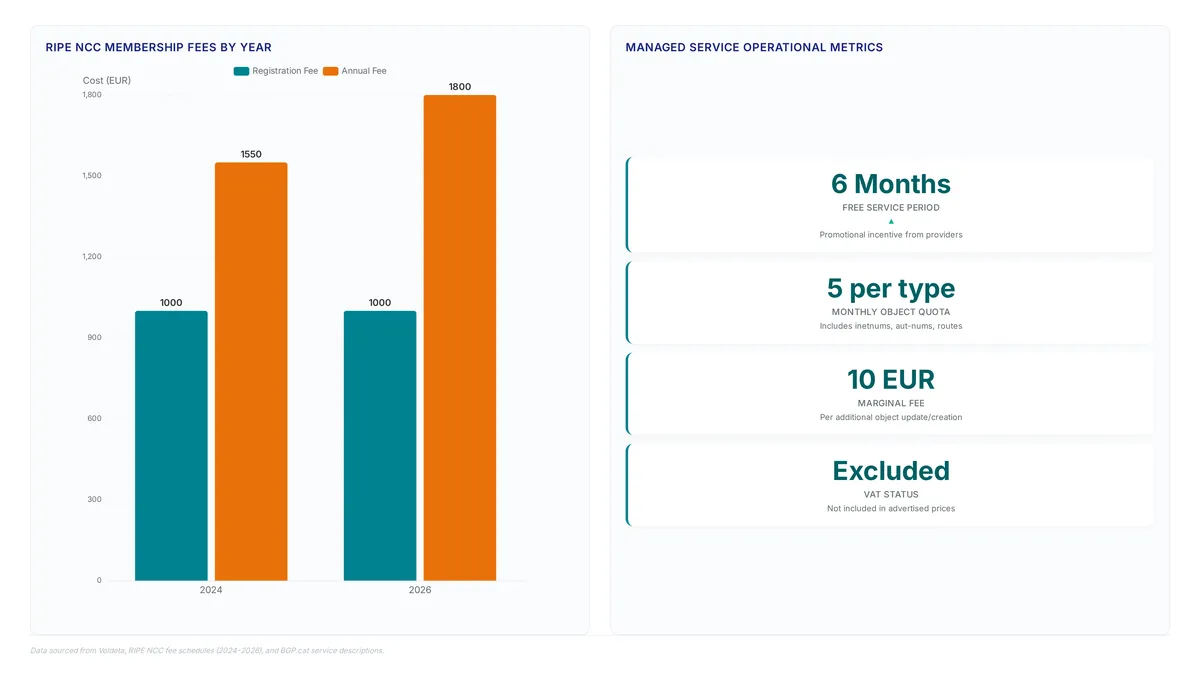Toggle the Annual Fee legend swatch
The height and width of the screenshot is (675, 1200).
tap(330, 71)
